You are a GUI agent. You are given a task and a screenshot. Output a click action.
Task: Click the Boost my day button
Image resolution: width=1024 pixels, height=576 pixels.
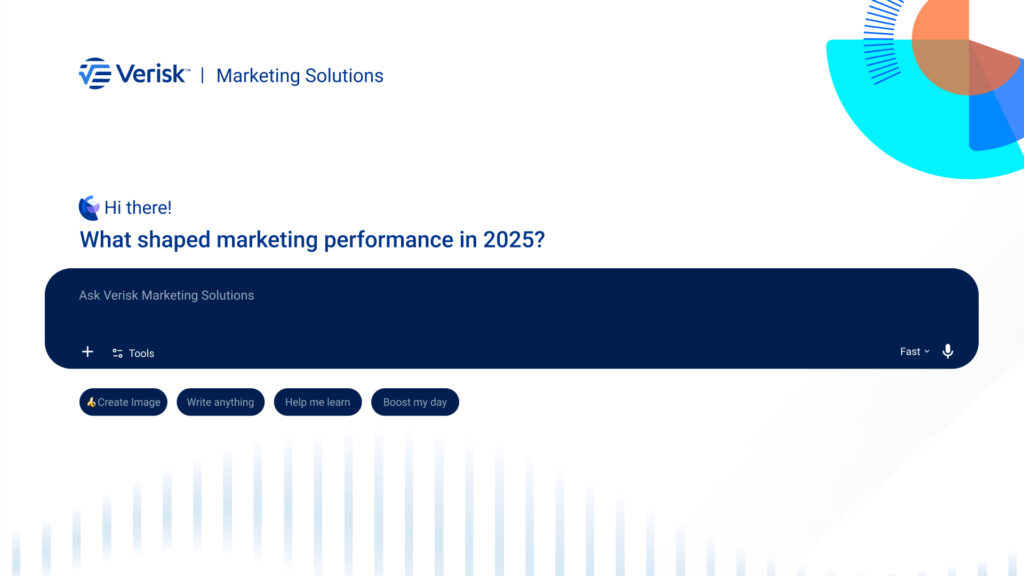pyautogui.click(x=415, y=402)
